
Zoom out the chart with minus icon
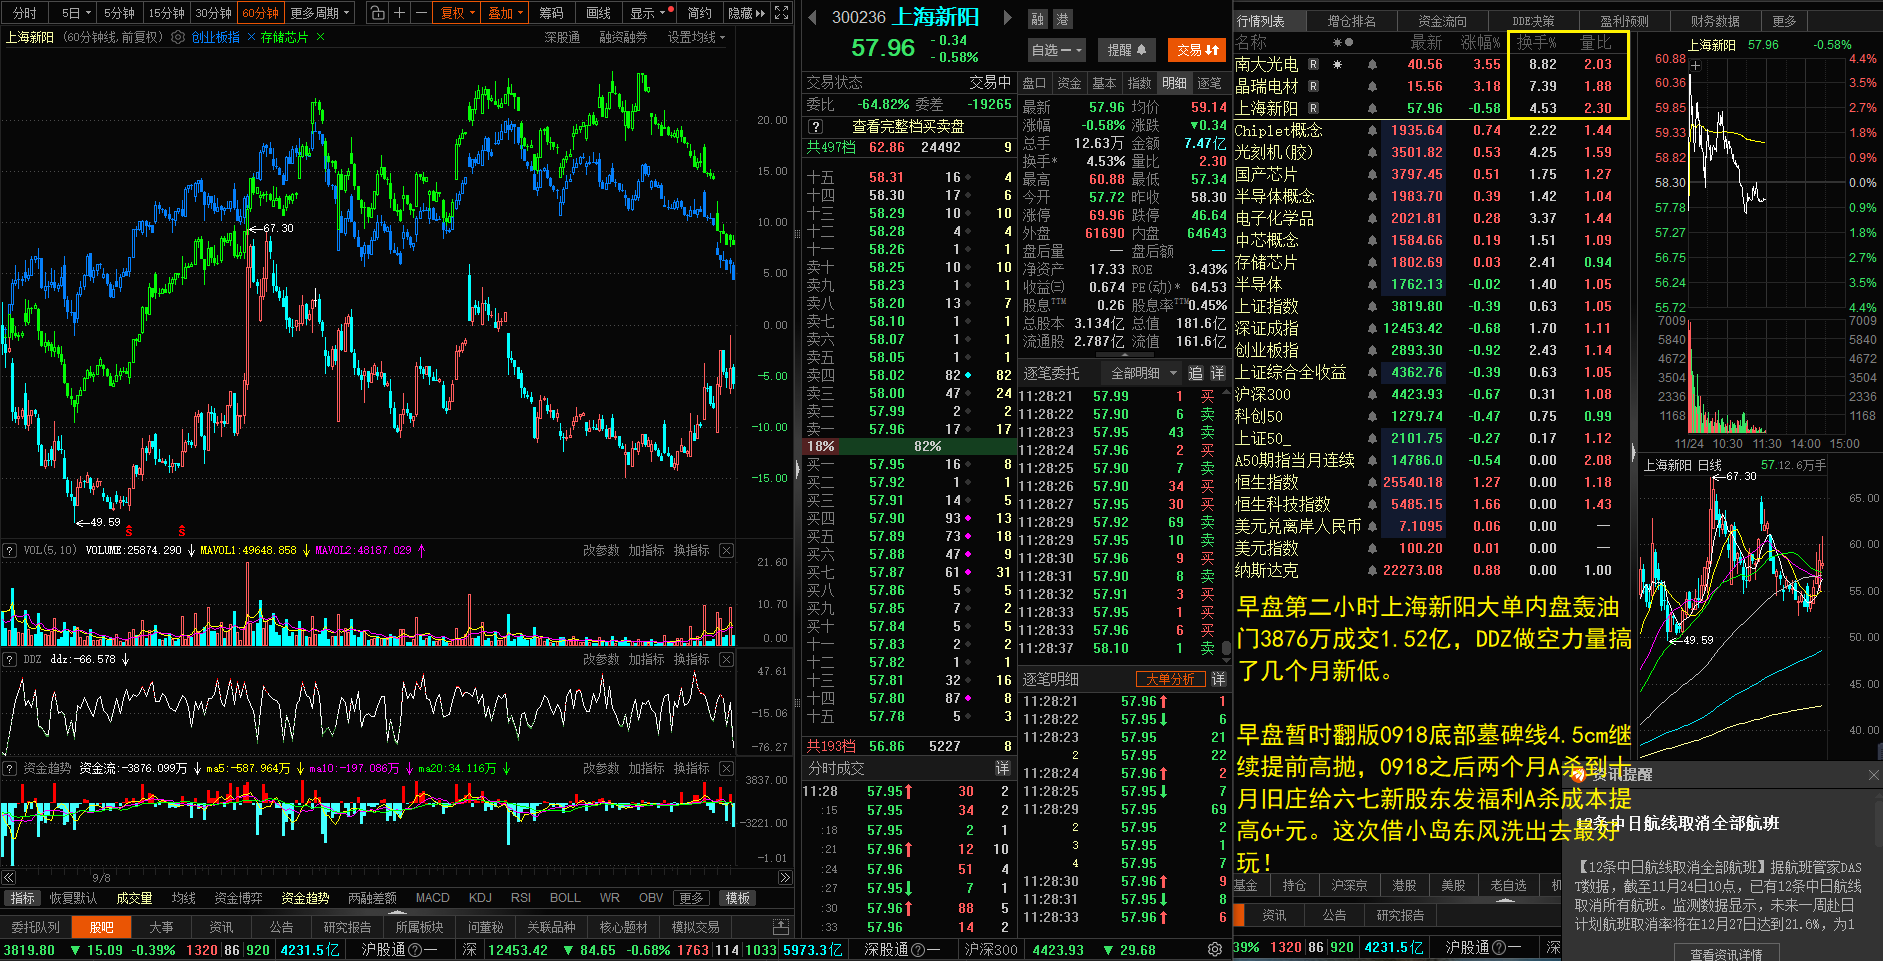tap(421, 13)
